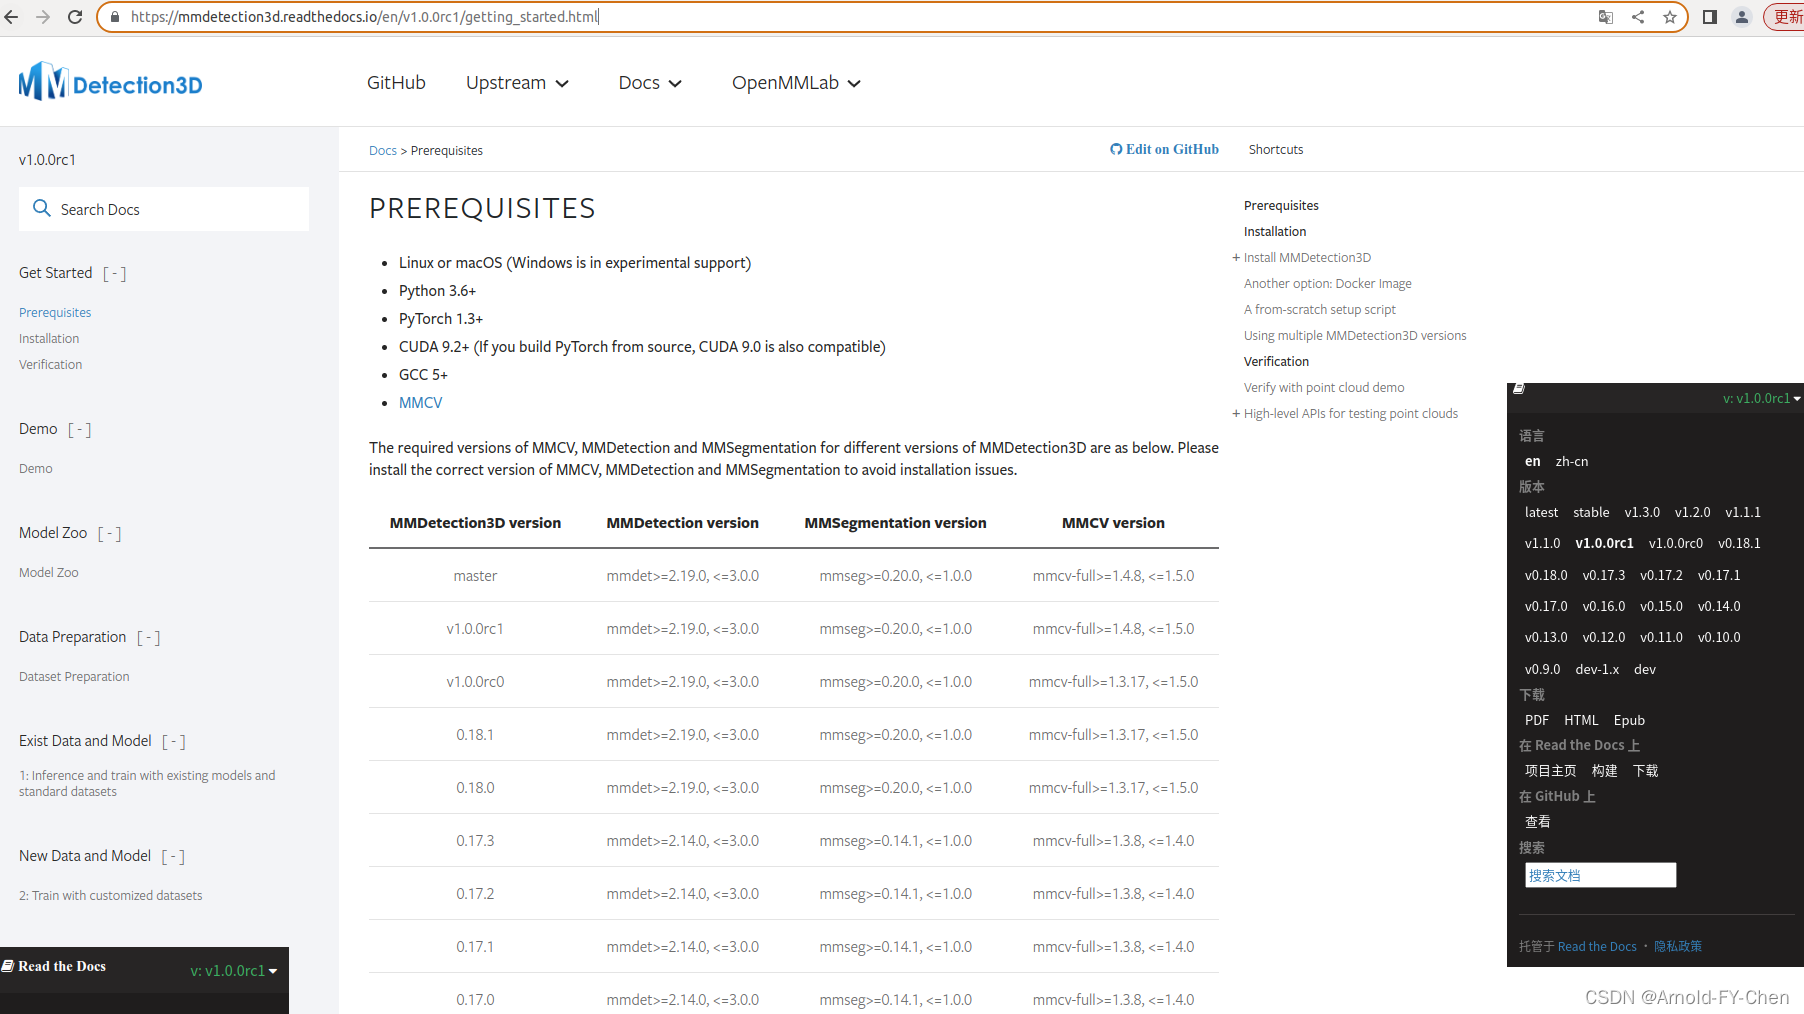Expand the OpenMMLab dropdown menu
1804x1014 pixels.
pyautogui.click(x=796, y=83)
